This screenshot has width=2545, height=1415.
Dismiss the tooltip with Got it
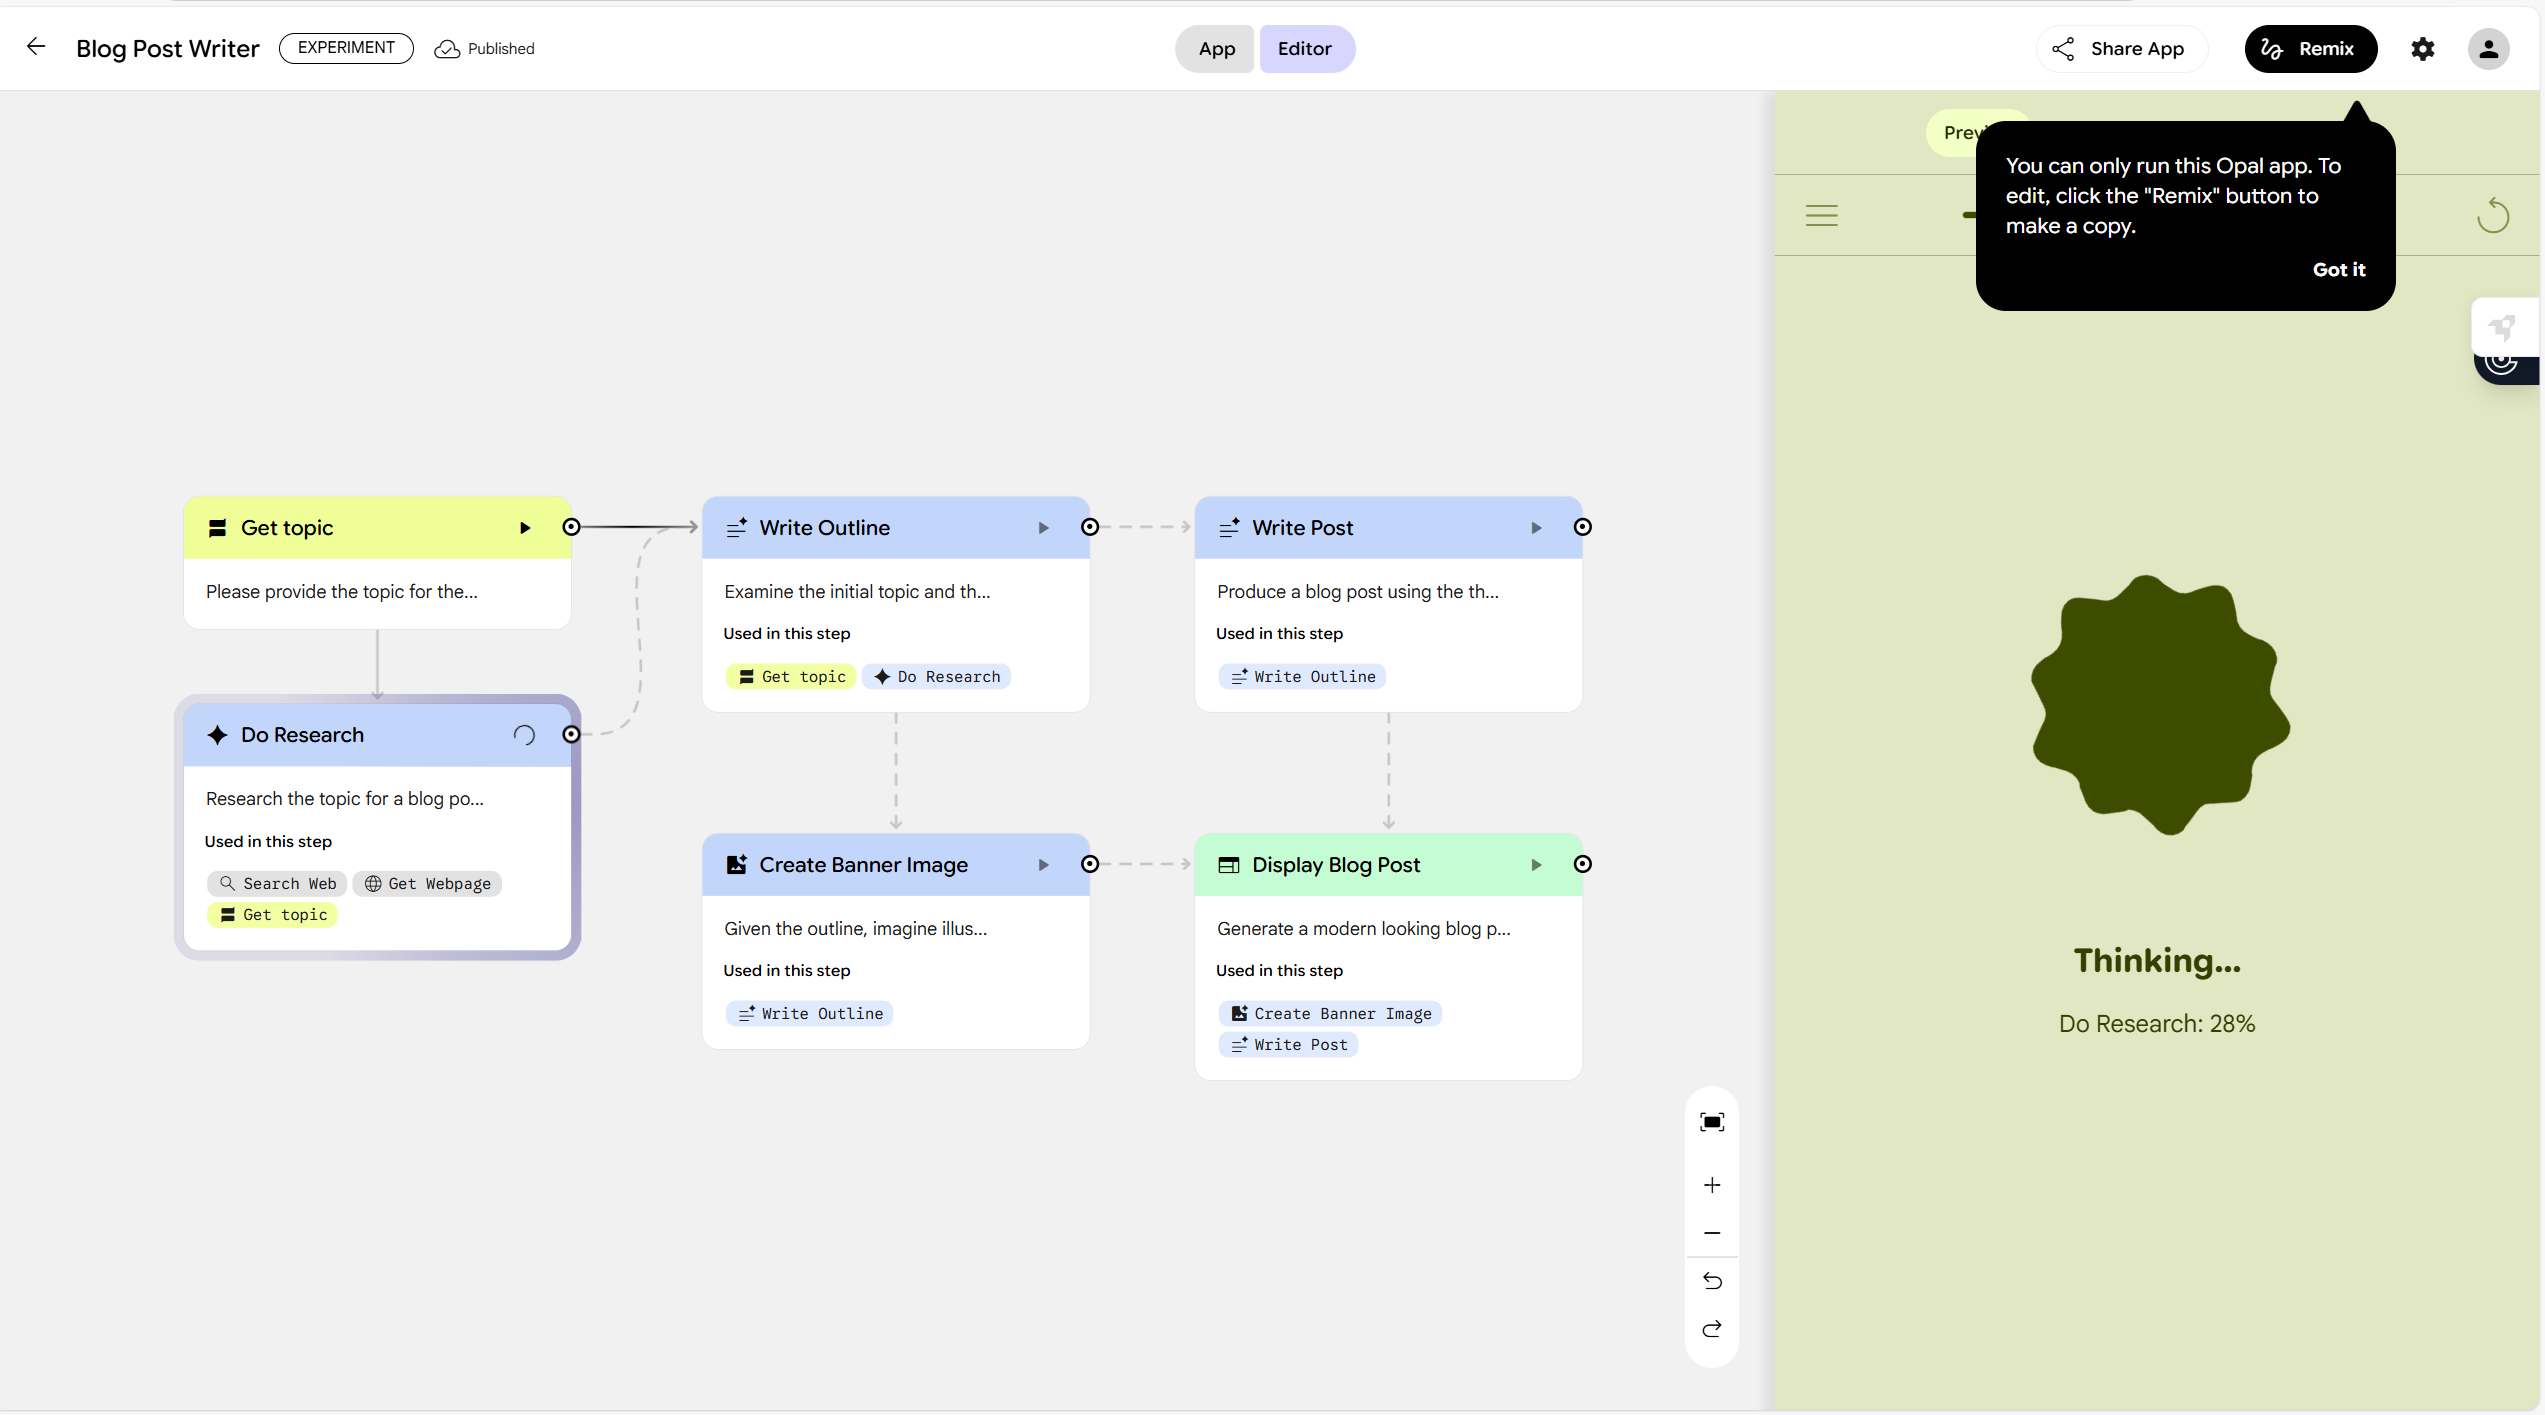[x=2338, y=269]
